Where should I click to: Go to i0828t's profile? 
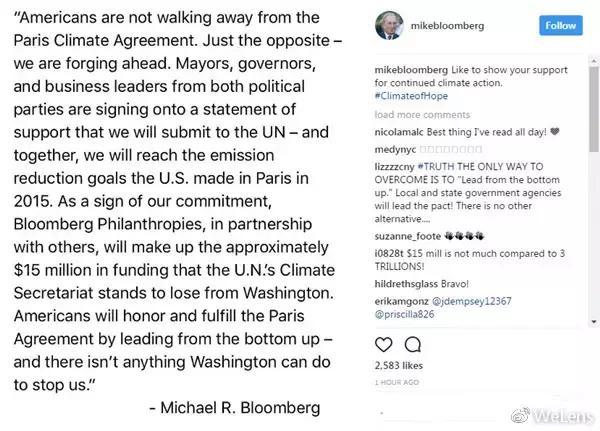click(x=387, y=253)
